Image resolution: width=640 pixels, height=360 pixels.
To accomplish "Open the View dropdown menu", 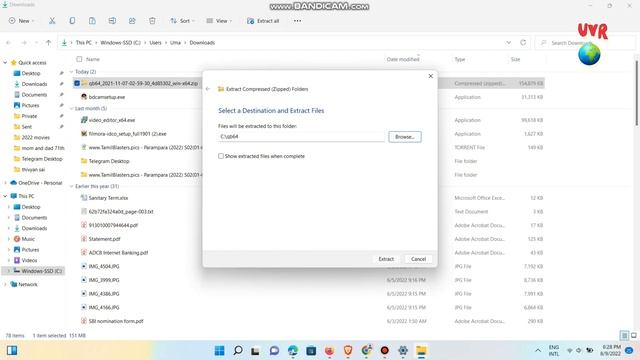I will point(219,21).
